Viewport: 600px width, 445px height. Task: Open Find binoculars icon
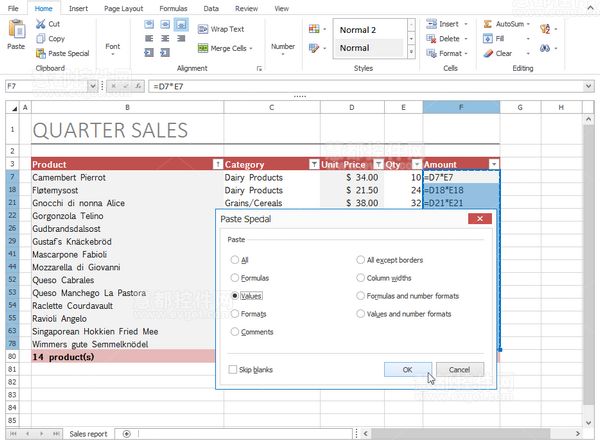pos(545,48)
